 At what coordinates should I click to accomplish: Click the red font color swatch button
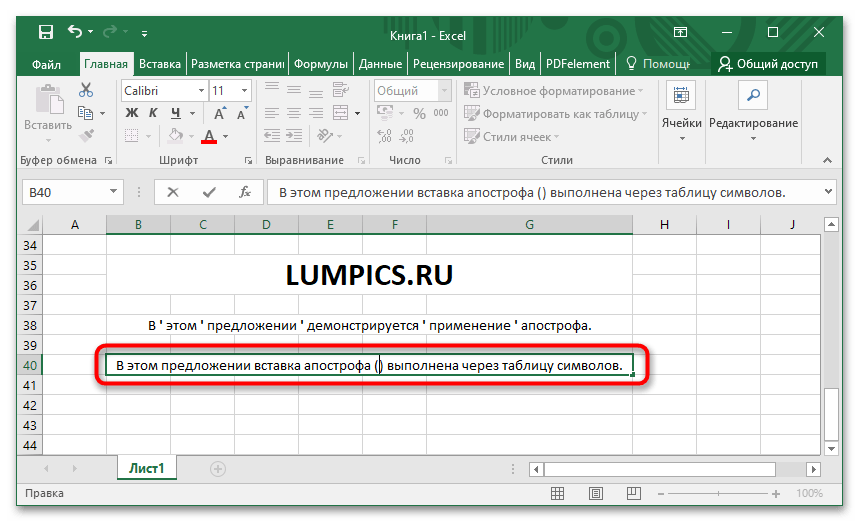pyautogui.click(x=209, y=136)
